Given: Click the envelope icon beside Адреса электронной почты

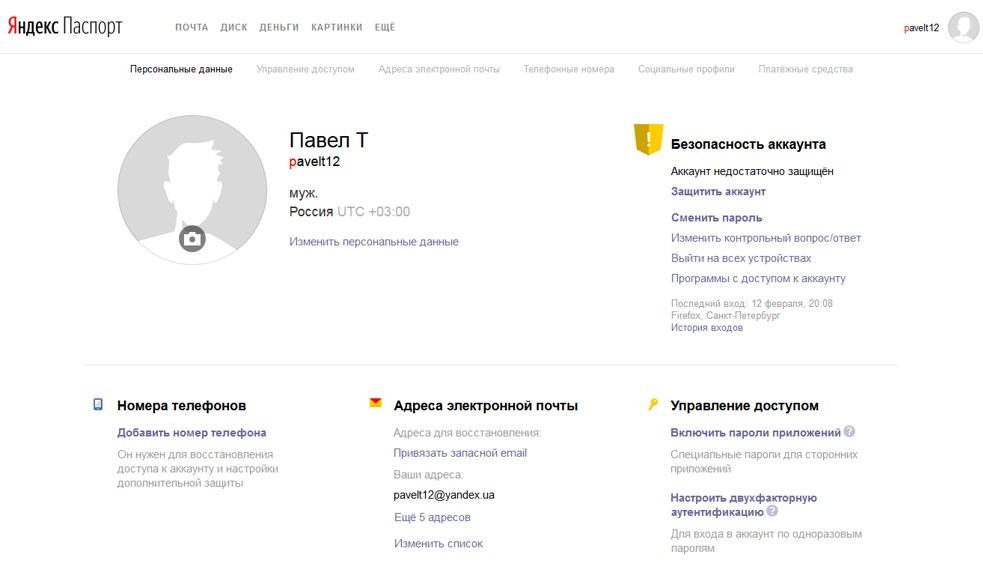Looking at the screenshot, I should click(375, 403).
